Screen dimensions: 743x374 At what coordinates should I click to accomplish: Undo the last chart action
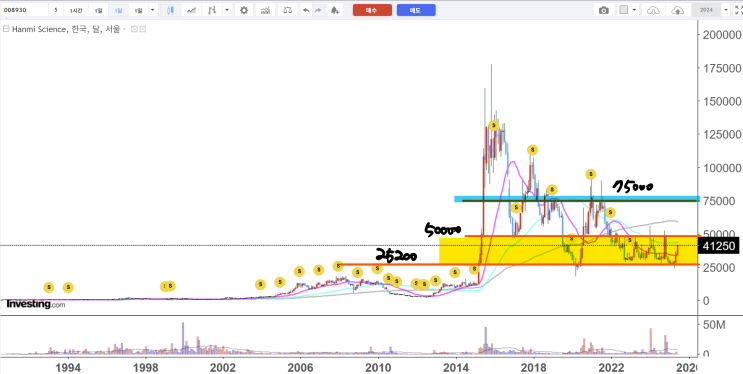point(307,10)
